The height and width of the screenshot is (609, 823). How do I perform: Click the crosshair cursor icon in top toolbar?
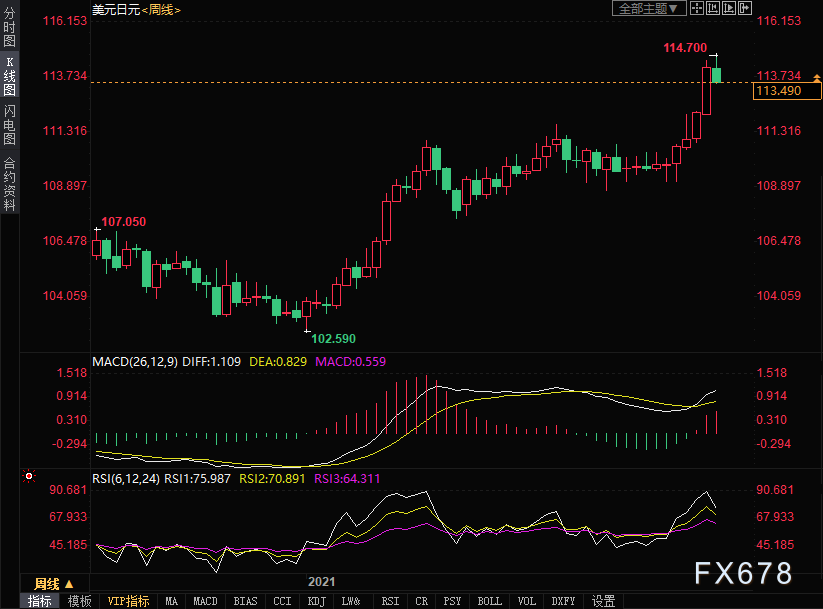697,8
